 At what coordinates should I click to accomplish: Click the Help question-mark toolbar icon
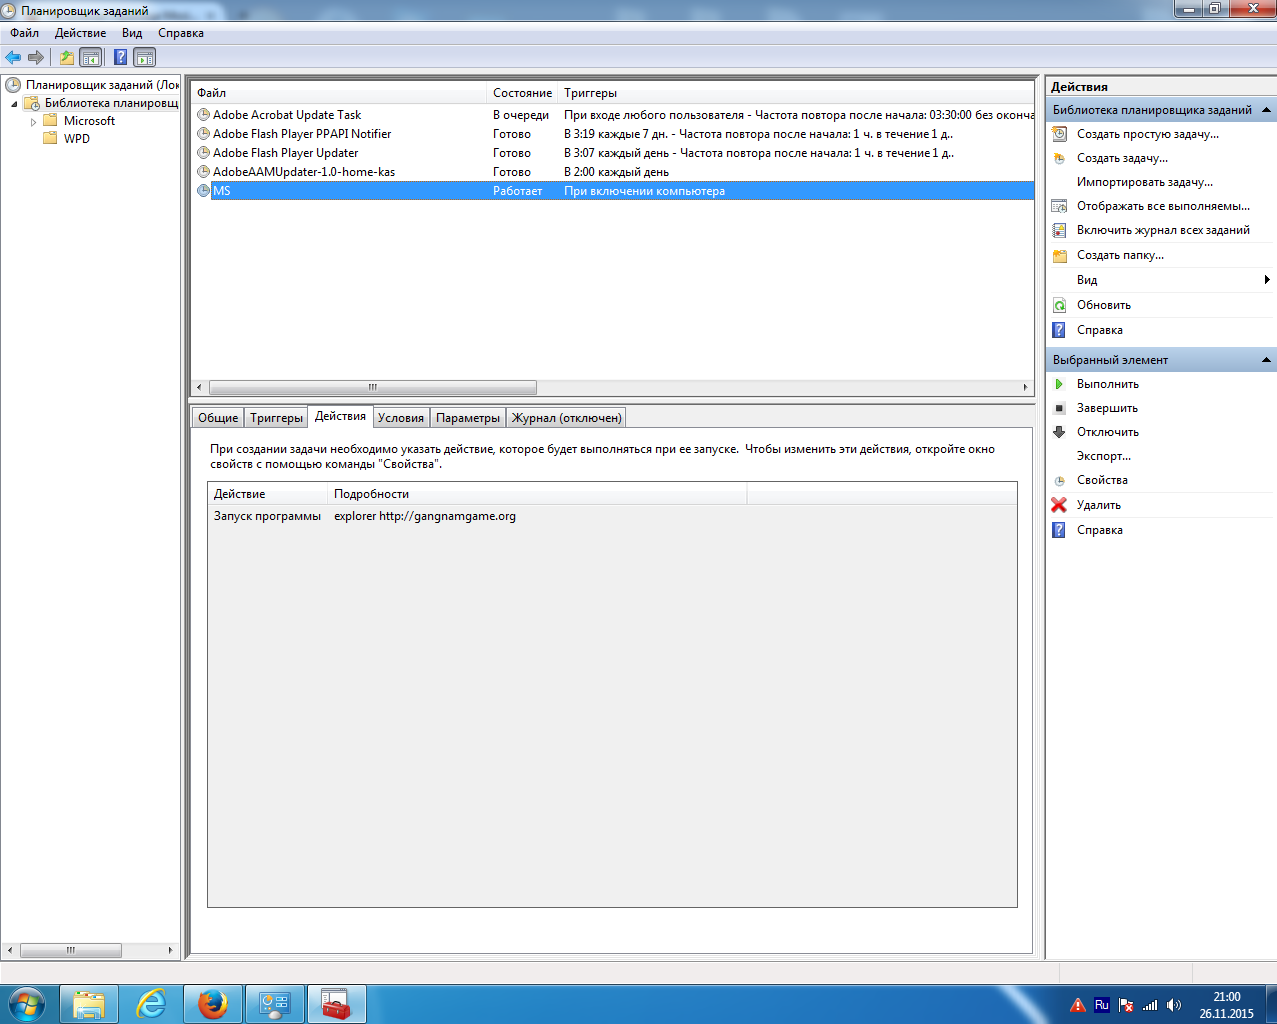pos(120,57)
